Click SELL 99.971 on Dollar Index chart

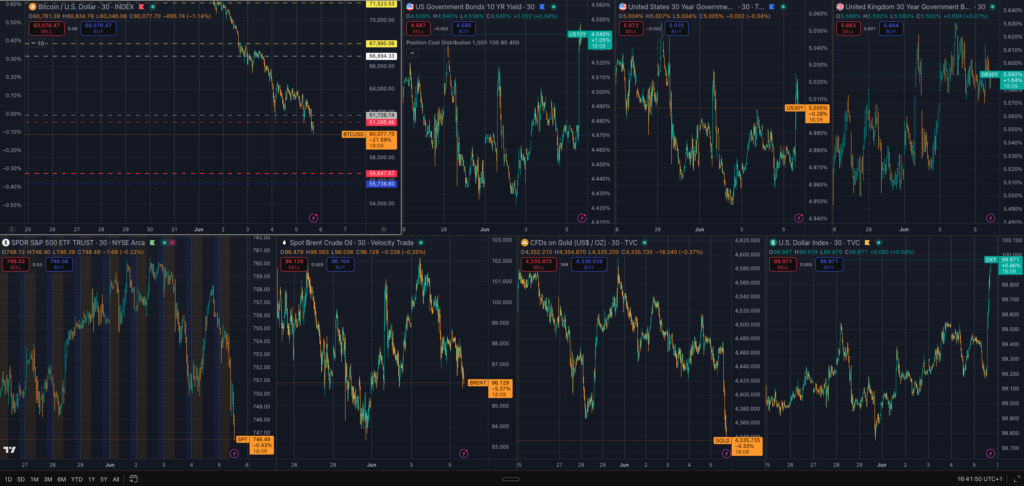(x=784, y=264)
